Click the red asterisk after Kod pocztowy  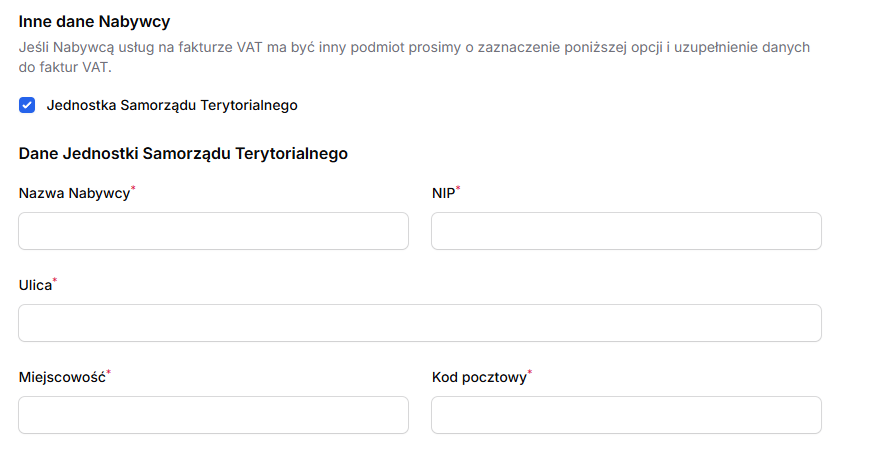[530, 374]
